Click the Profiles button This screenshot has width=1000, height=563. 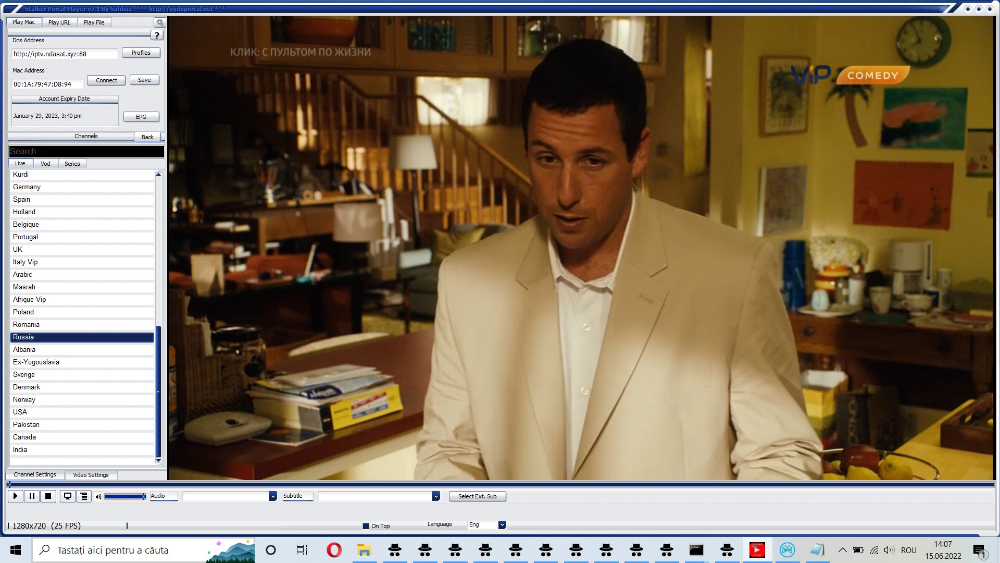click(141, 53)
